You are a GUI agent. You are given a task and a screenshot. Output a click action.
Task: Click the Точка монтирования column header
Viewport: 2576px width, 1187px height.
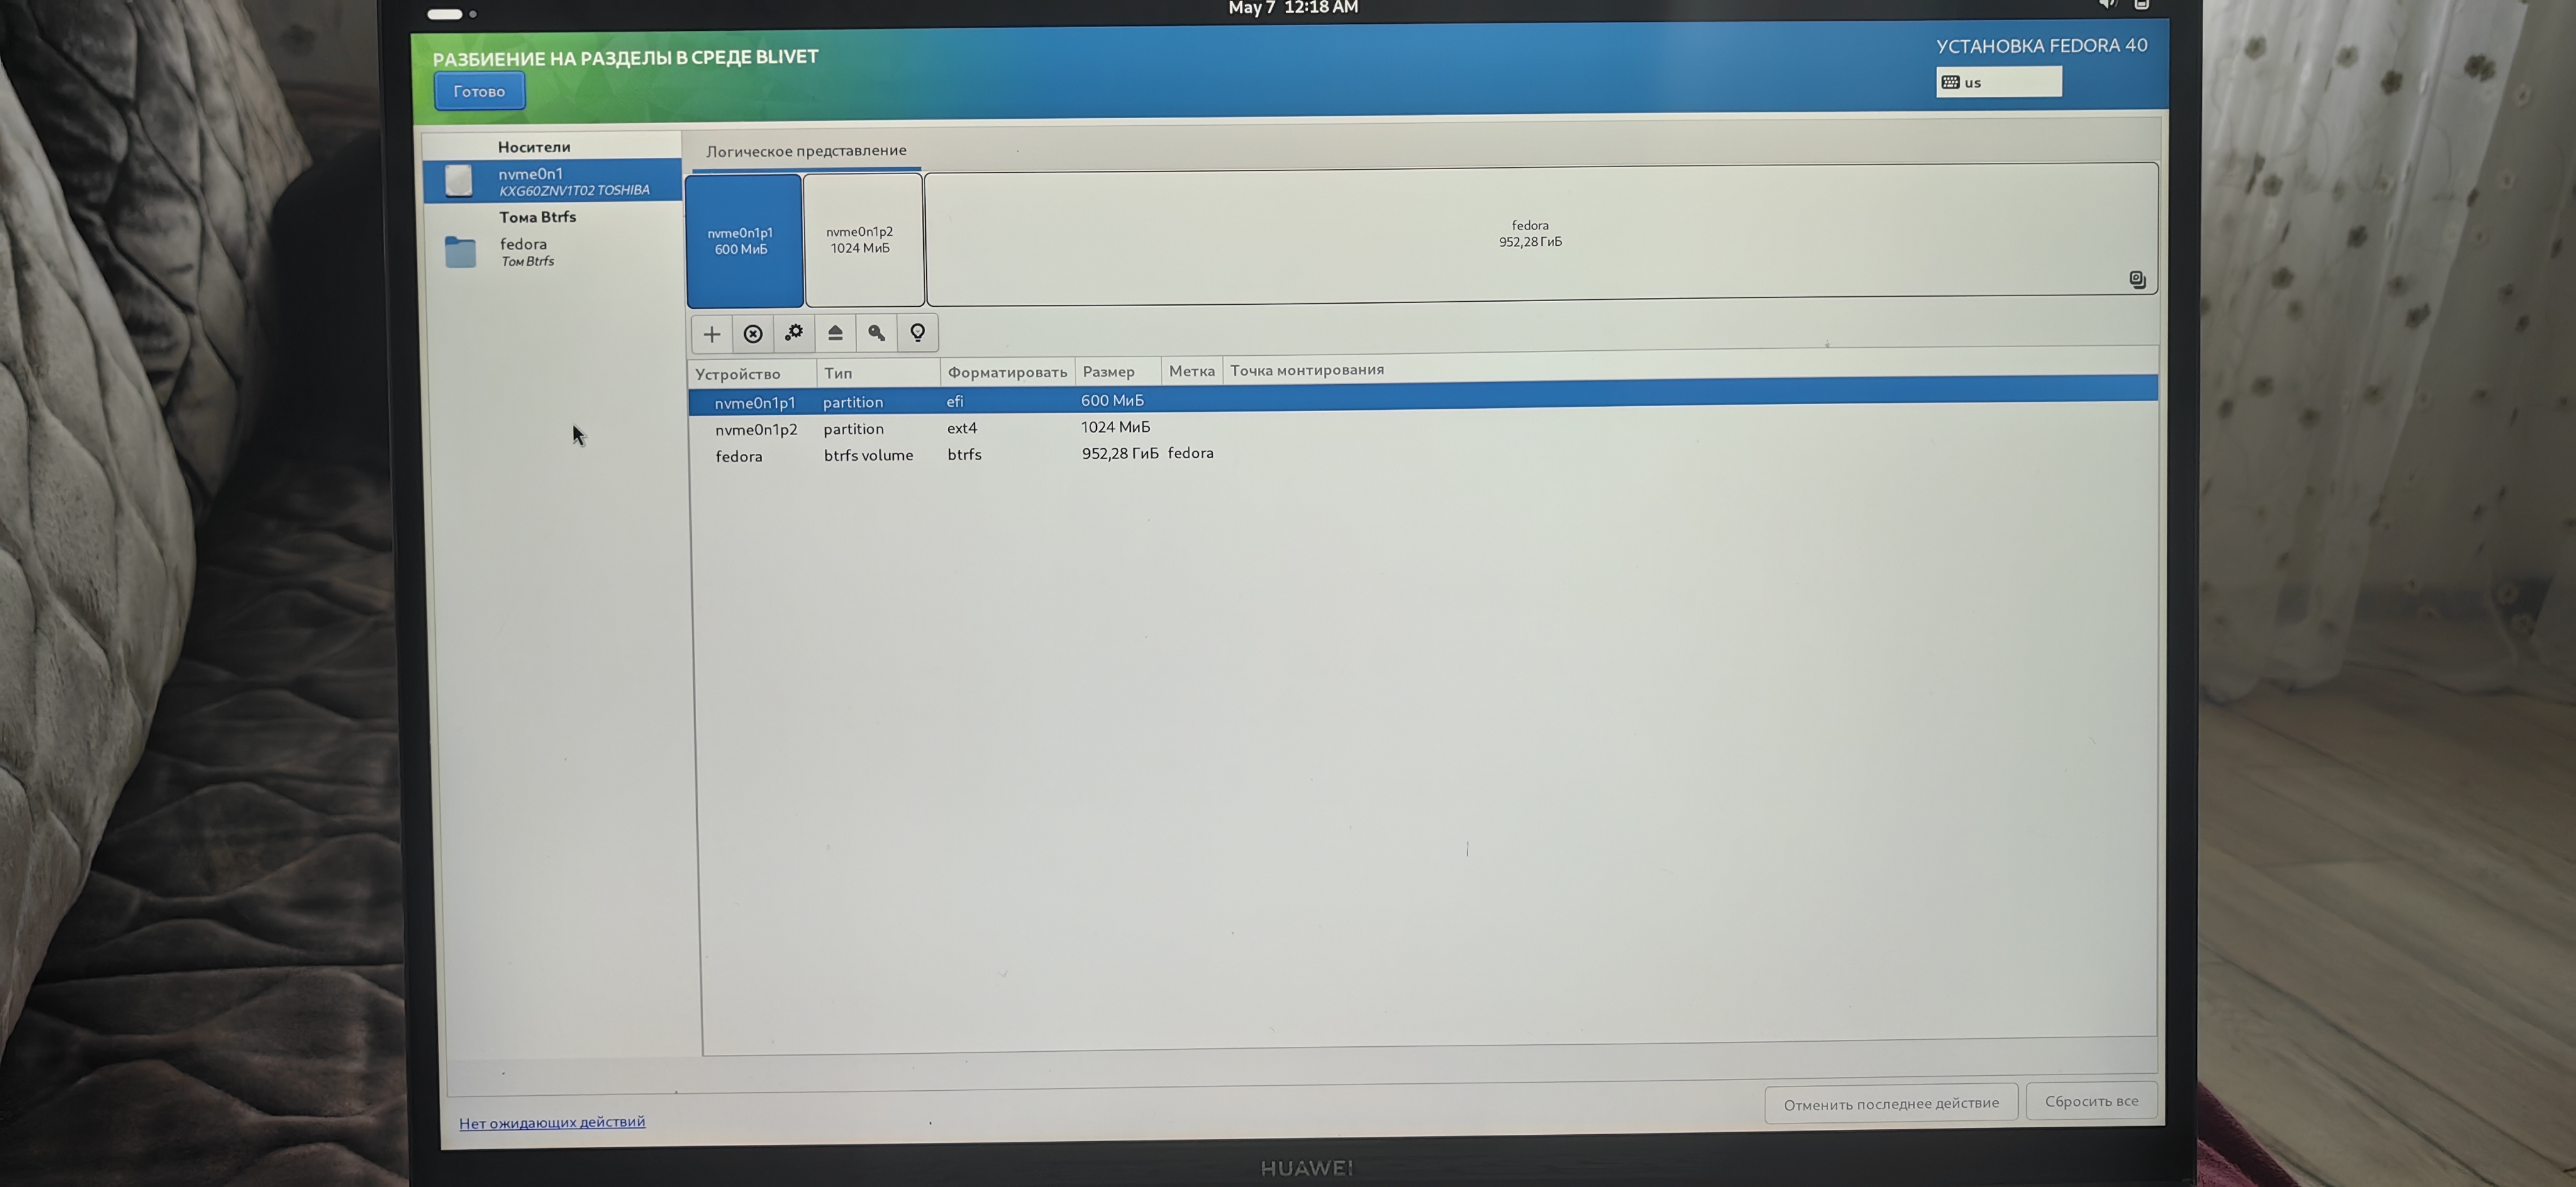[1307, 369]
